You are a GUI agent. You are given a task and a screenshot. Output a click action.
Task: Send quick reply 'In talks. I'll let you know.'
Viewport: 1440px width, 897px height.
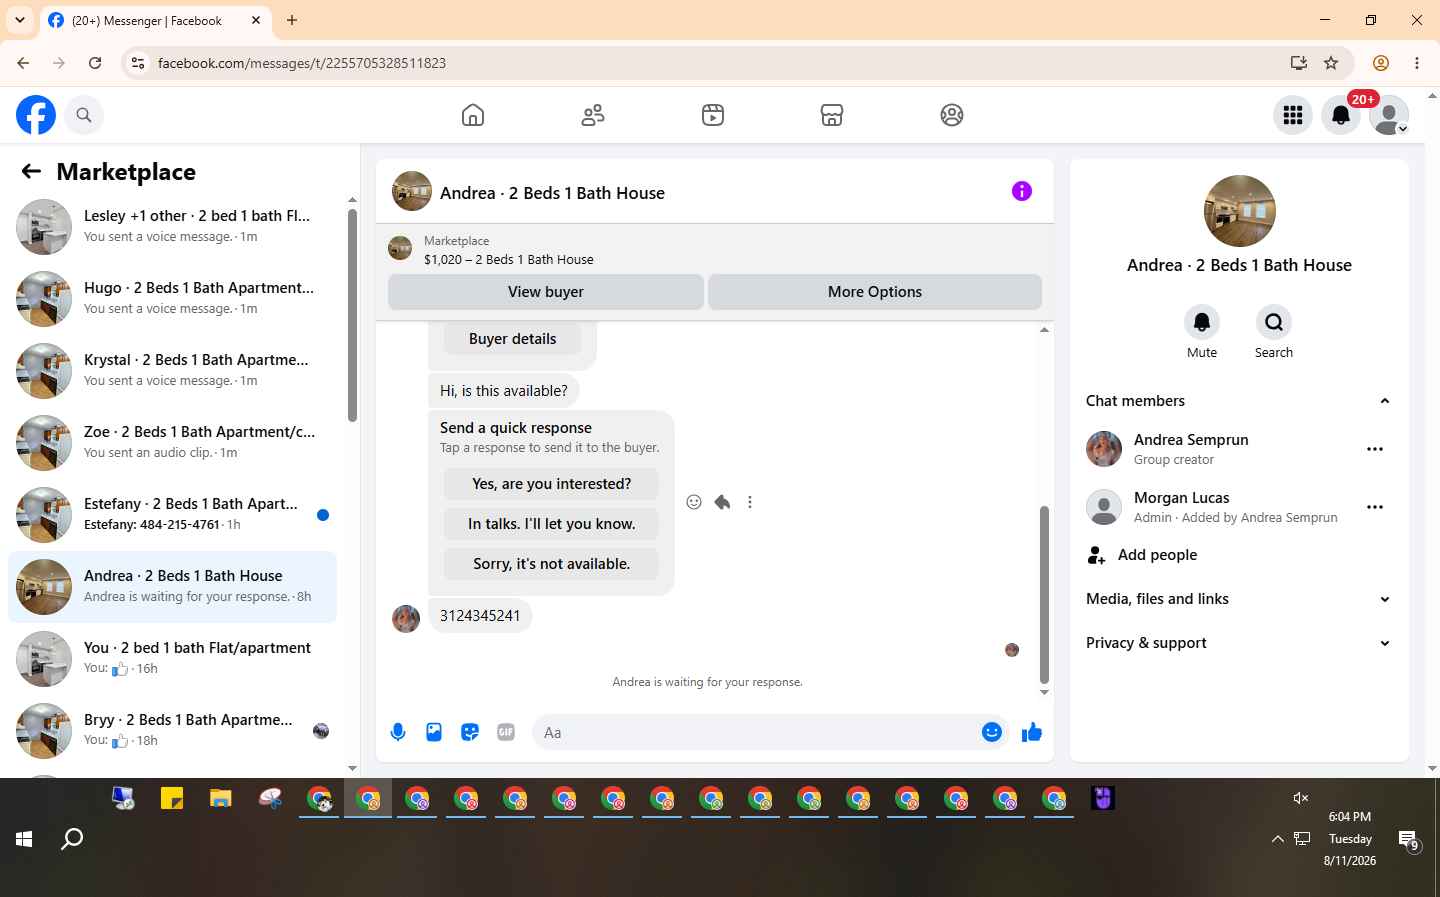[x=552, y=524]
